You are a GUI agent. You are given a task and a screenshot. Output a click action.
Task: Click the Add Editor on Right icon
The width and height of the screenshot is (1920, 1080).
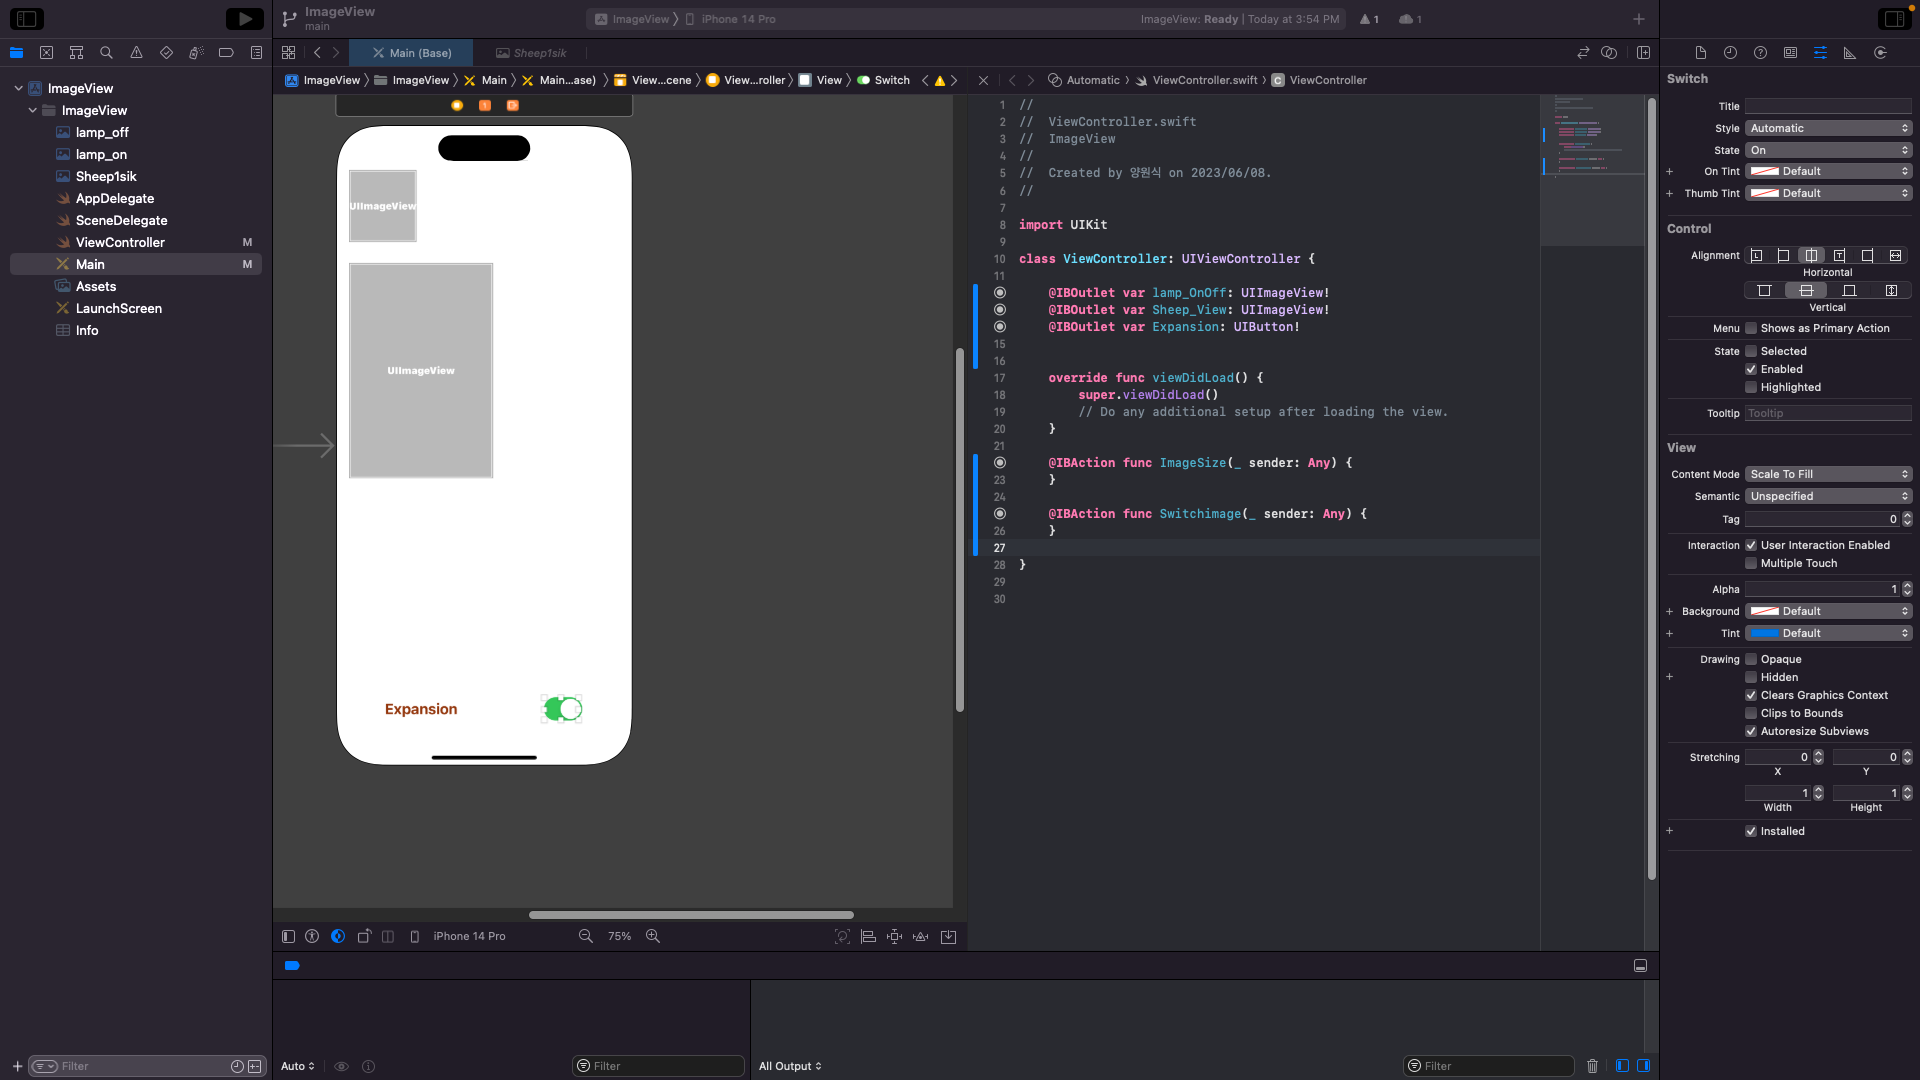click(x=1643, y=53)
